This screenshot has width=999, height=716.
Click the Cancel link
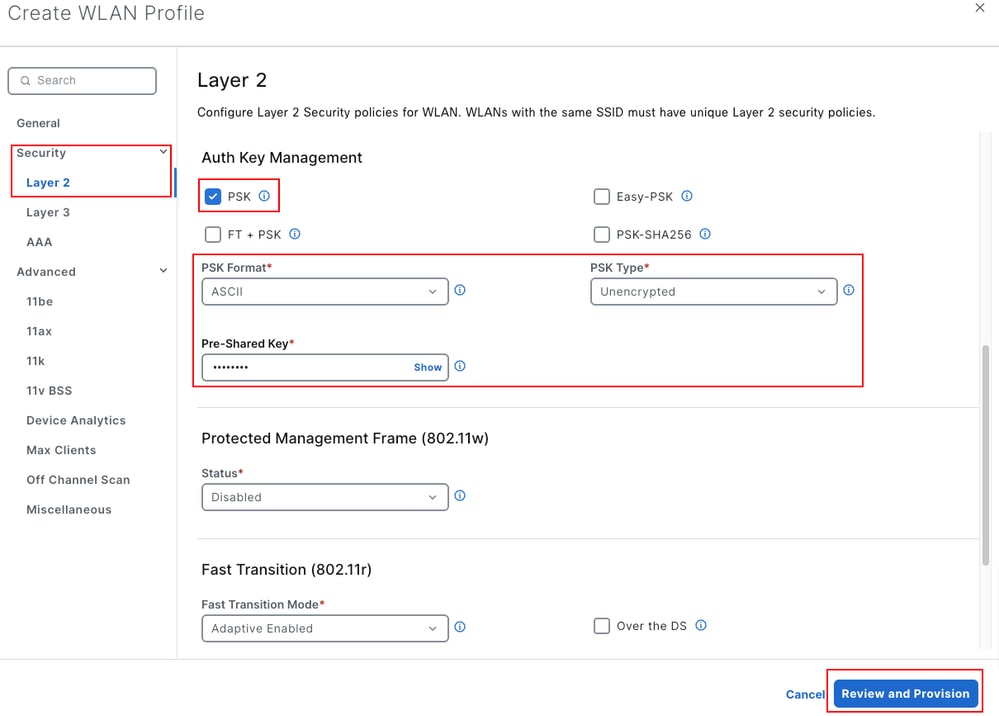click(x=805, y=694)
